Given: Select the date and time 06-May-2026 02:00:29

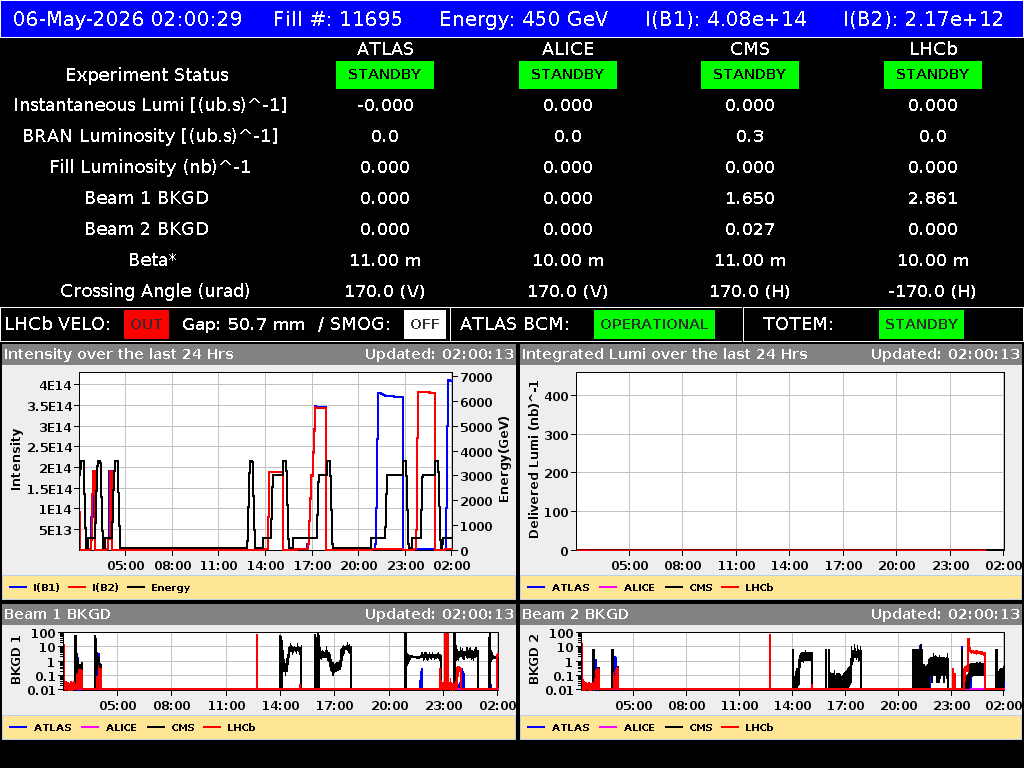Looking at the screenshot, I should click(127, 18).
